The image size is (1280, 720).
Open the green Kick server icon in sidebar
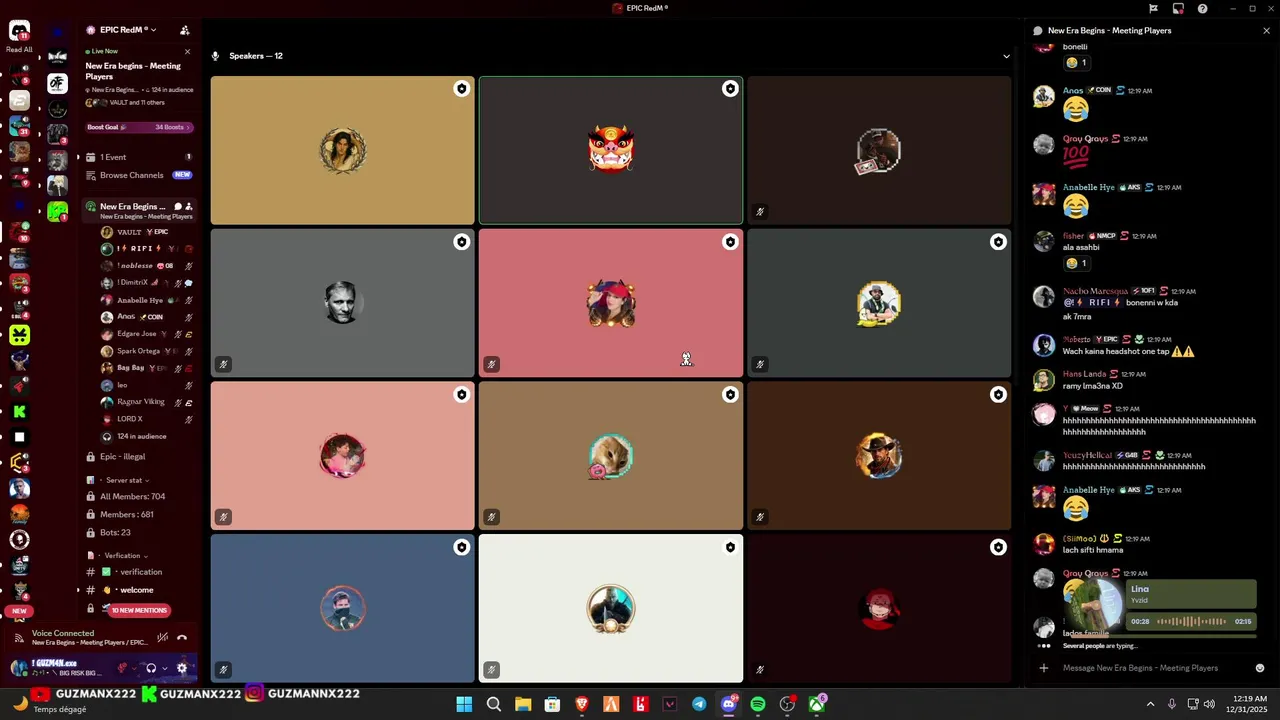click(x=19, y=411)
